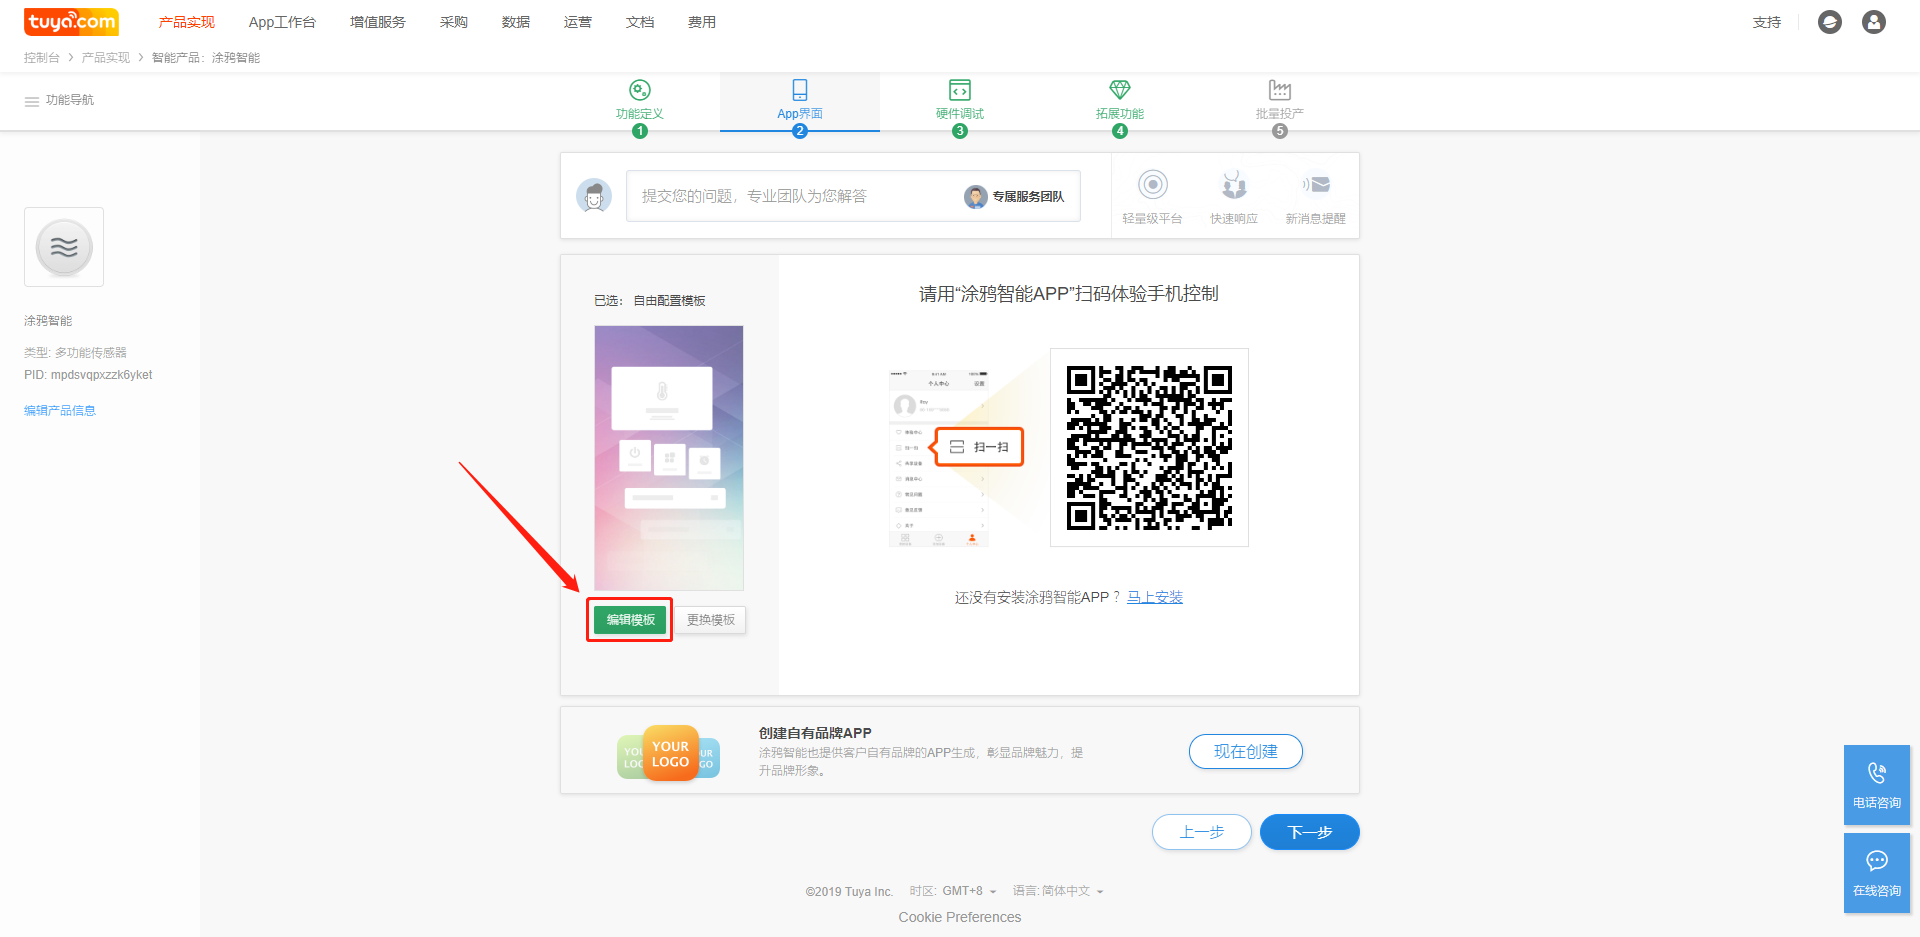Click the YOUR LOGO brand image
Screen dimensions: 1920x937
point(669,753)
